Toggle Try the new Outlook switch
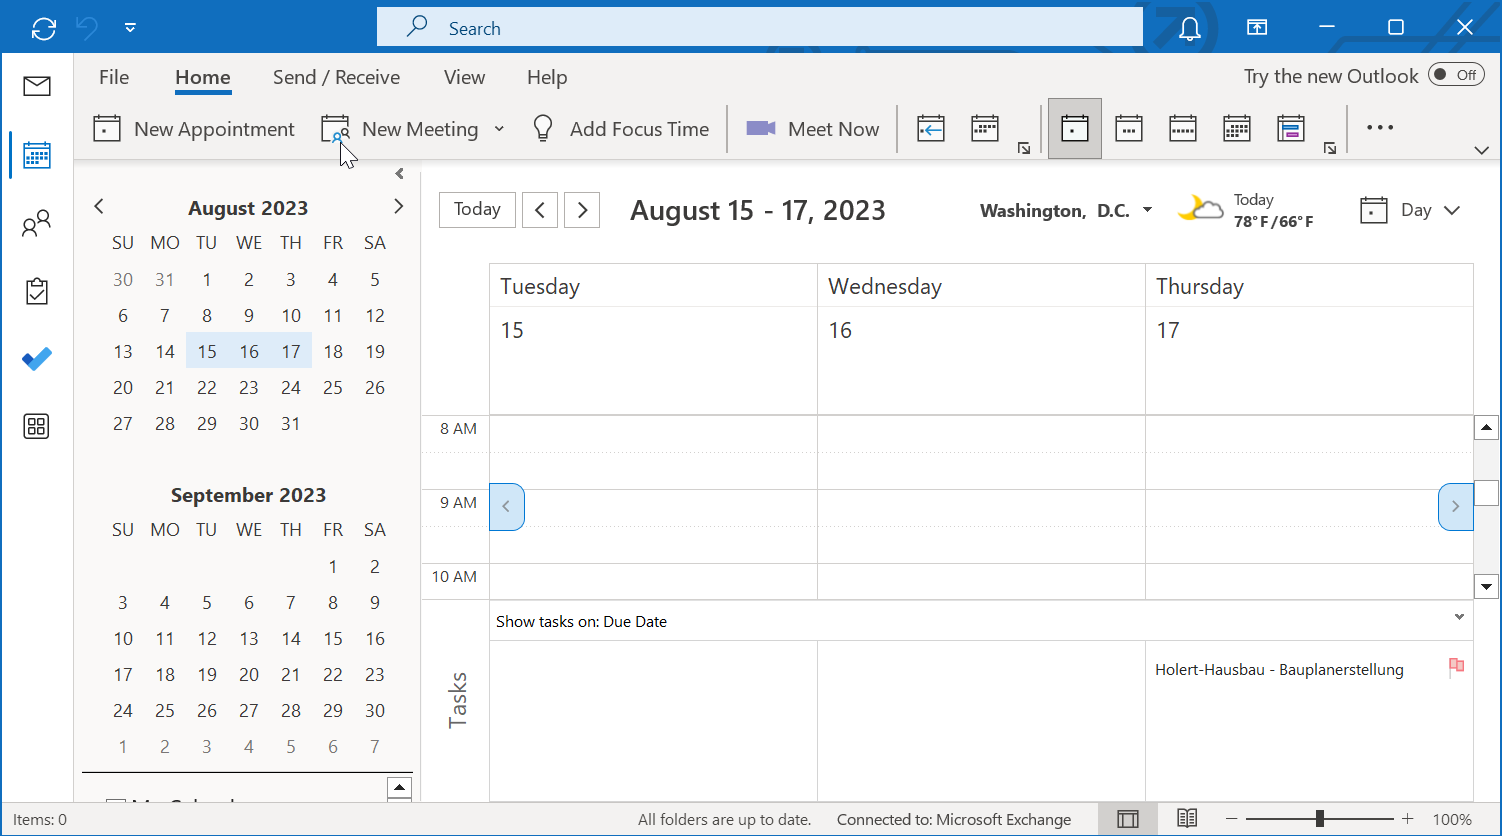Screen dimensions: 1502x836 tap(1456, 75)
